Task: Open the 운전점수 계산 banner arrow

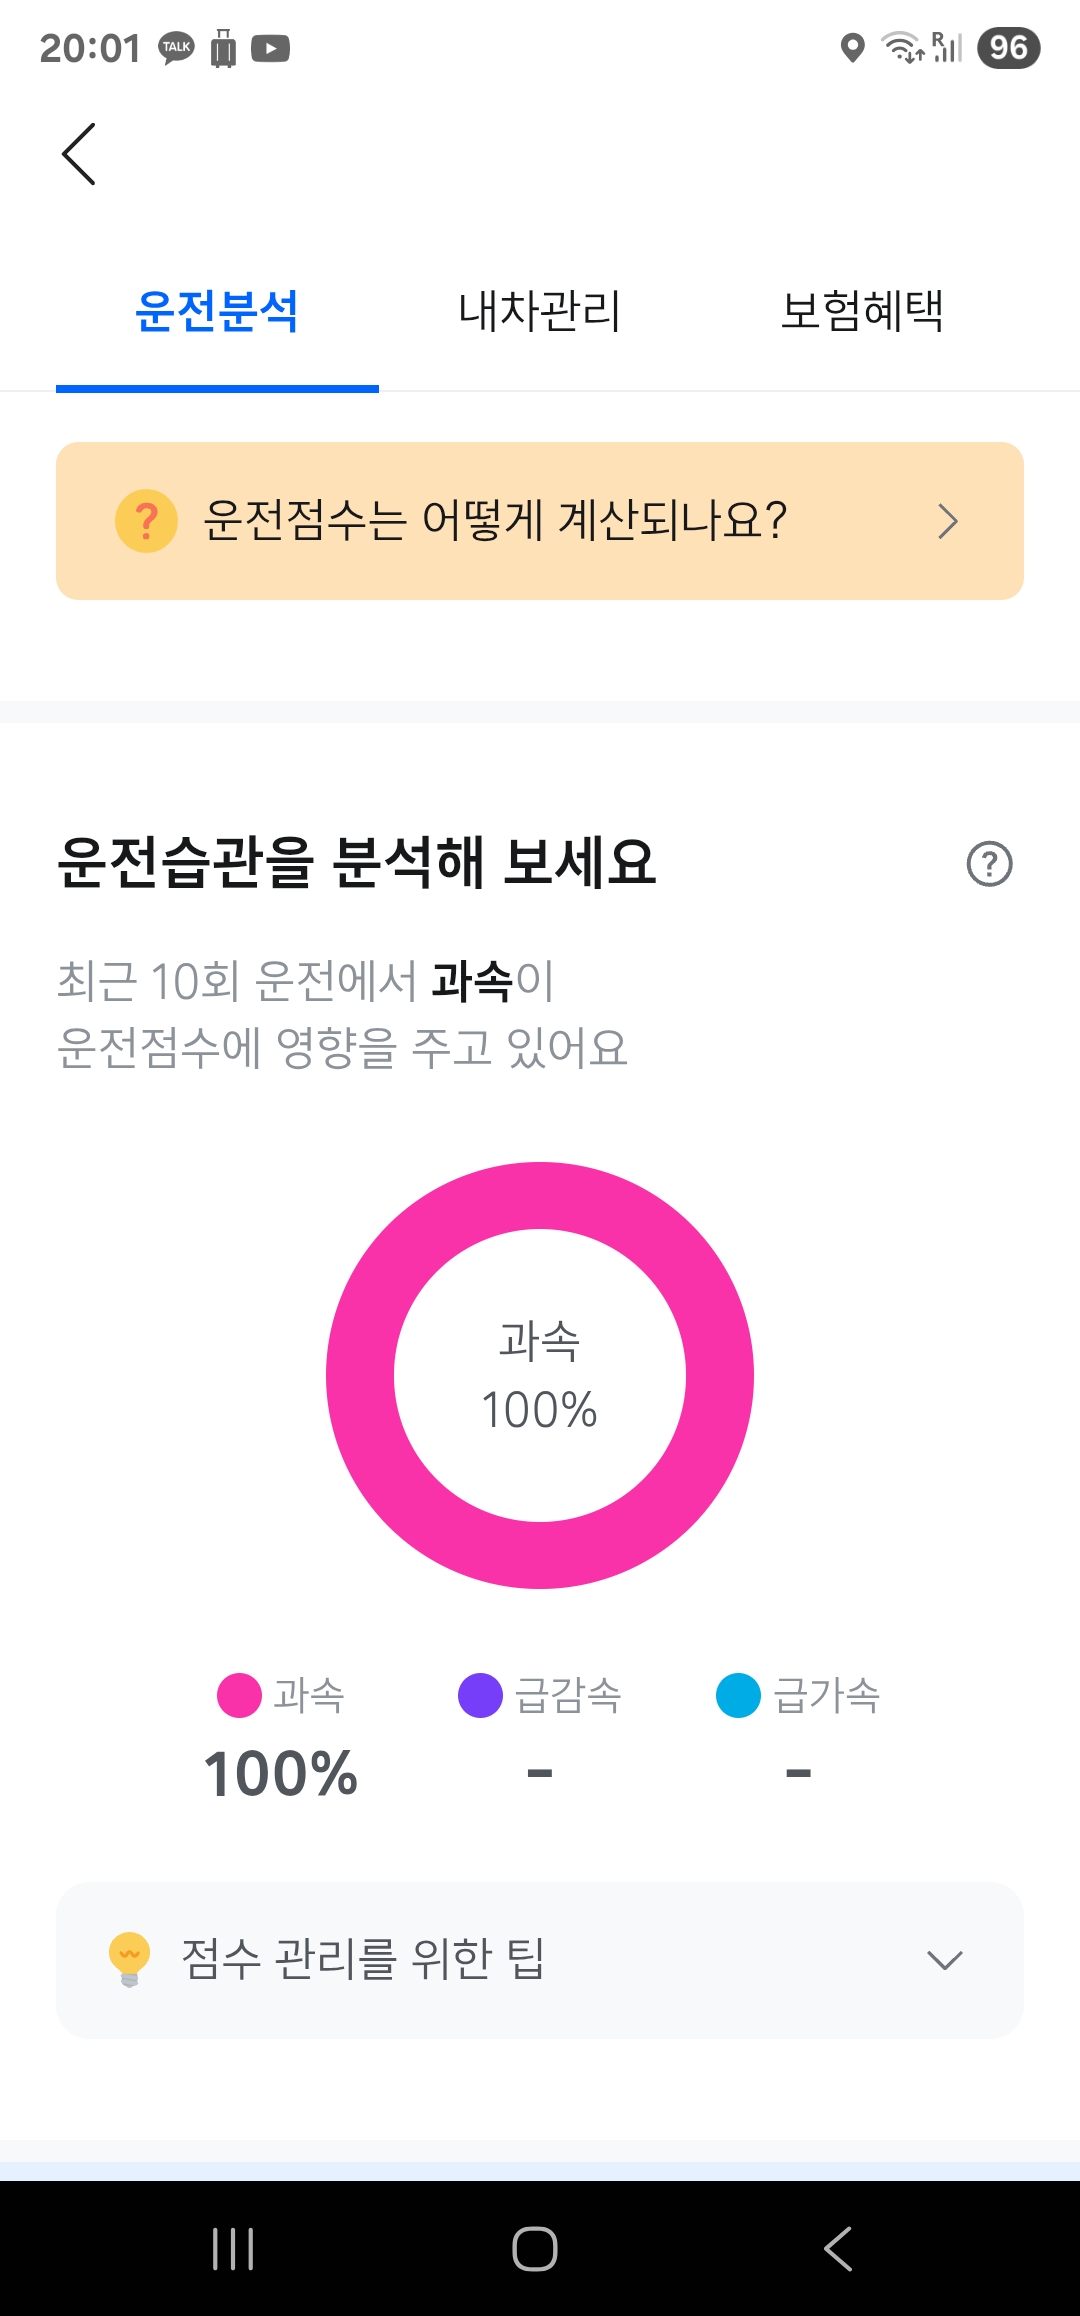Action: coord(947,521)
